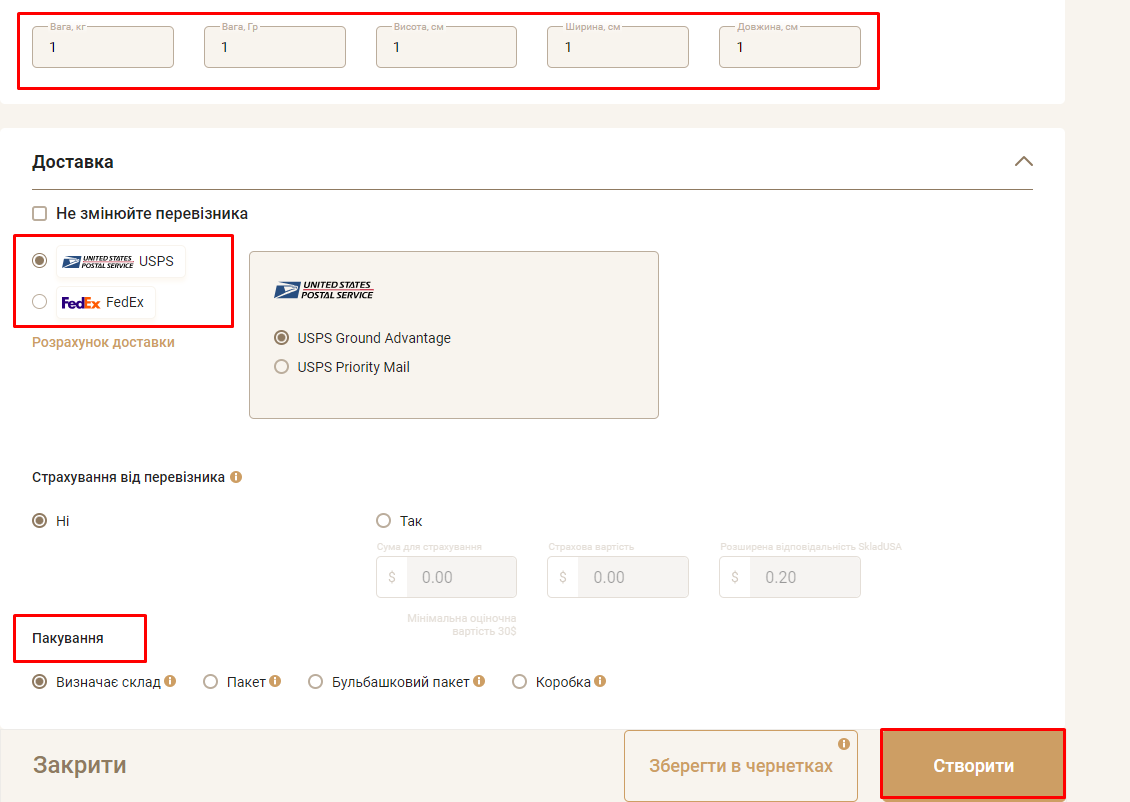1130x802 pixels.
Task: Click the Розширена відповідальність SkladUSA field
Action: pos(790,576)
